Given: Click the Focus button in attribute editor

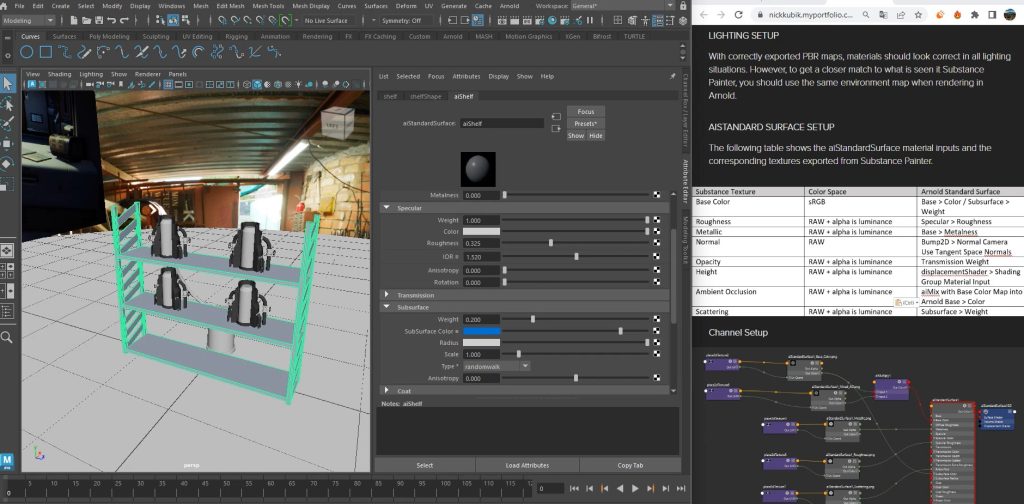Looking at the screenshot, I should [586, 112].
